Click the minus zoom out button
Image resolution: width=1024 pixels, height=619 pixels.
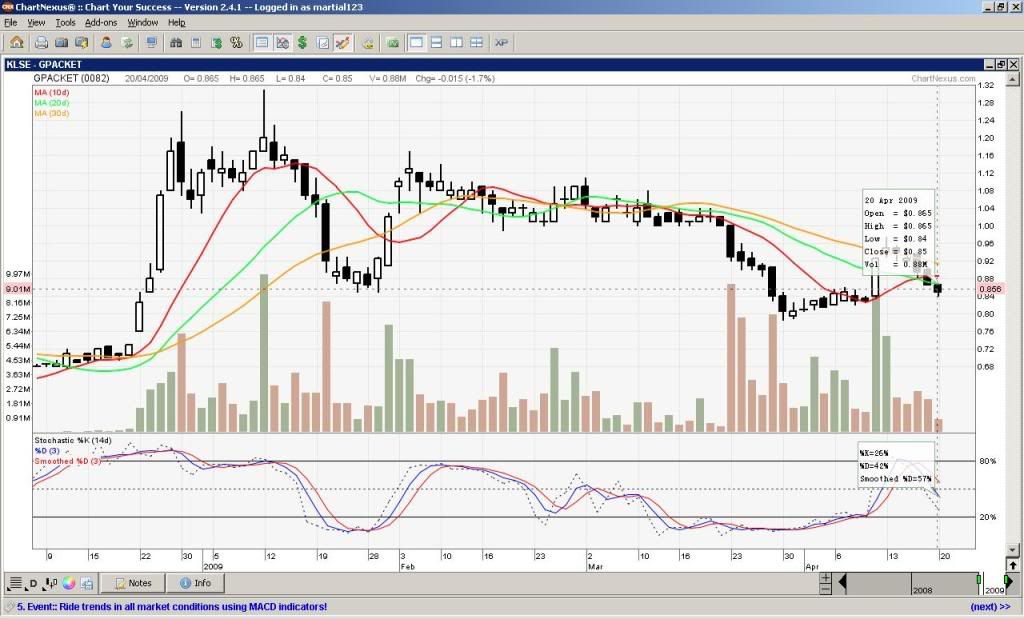point(825,589)
